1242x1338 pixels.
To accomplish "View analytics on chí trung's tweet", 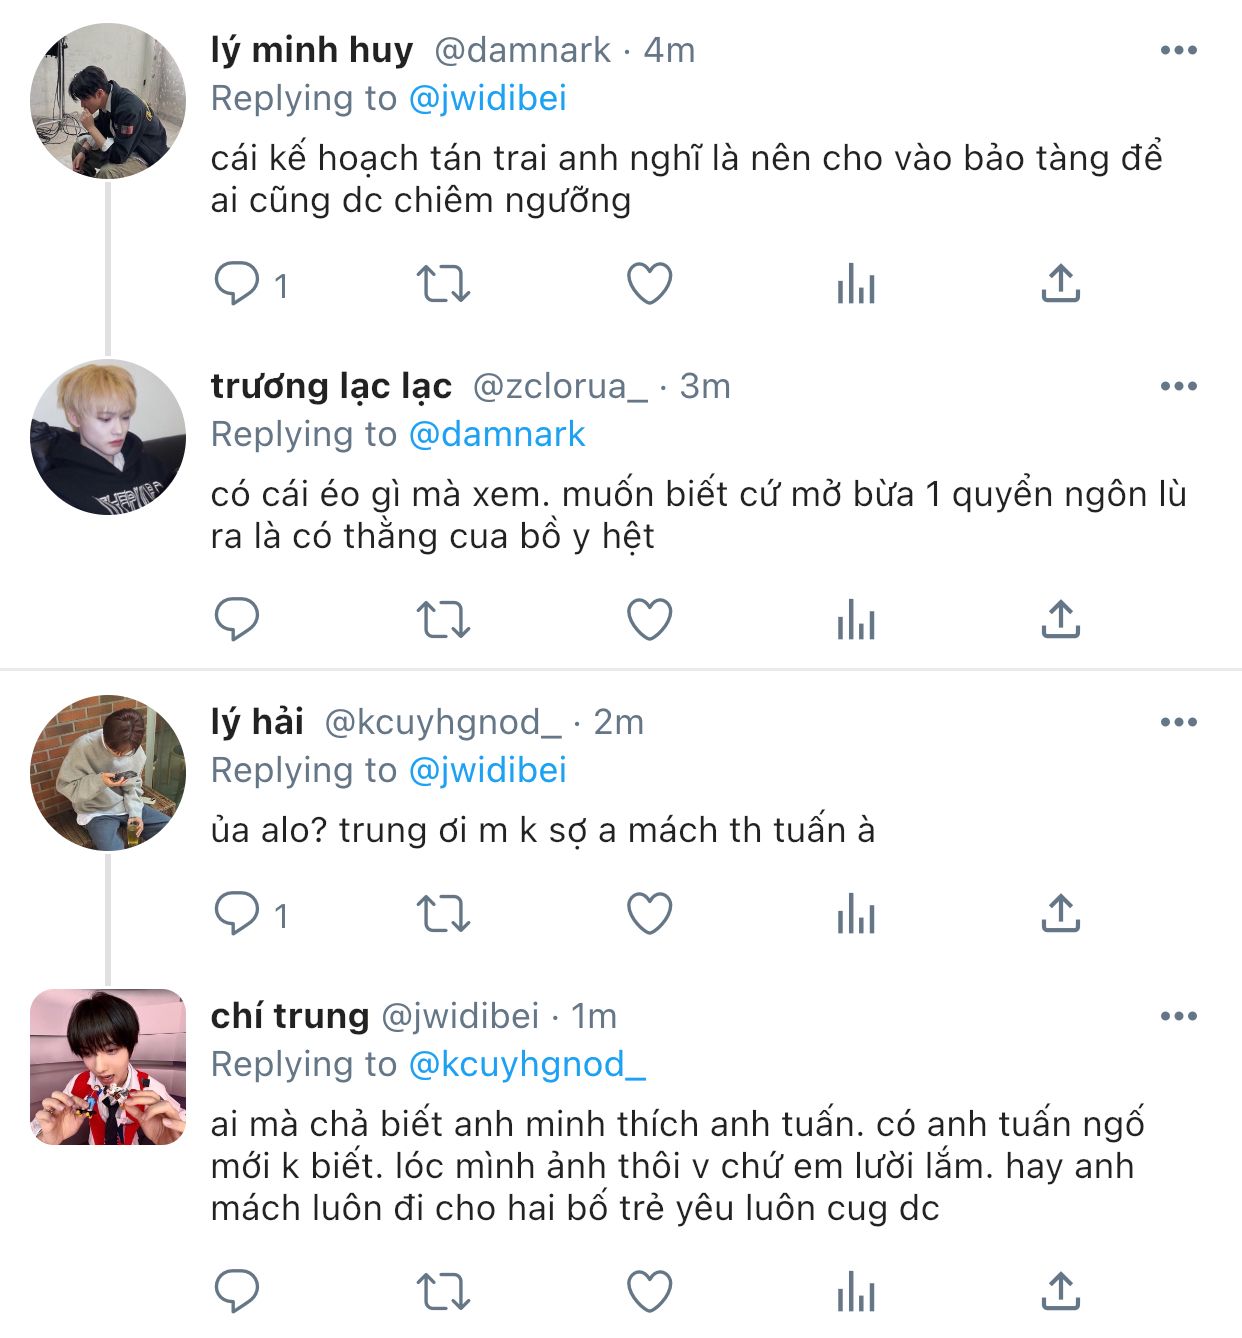I will point(856,1290).
